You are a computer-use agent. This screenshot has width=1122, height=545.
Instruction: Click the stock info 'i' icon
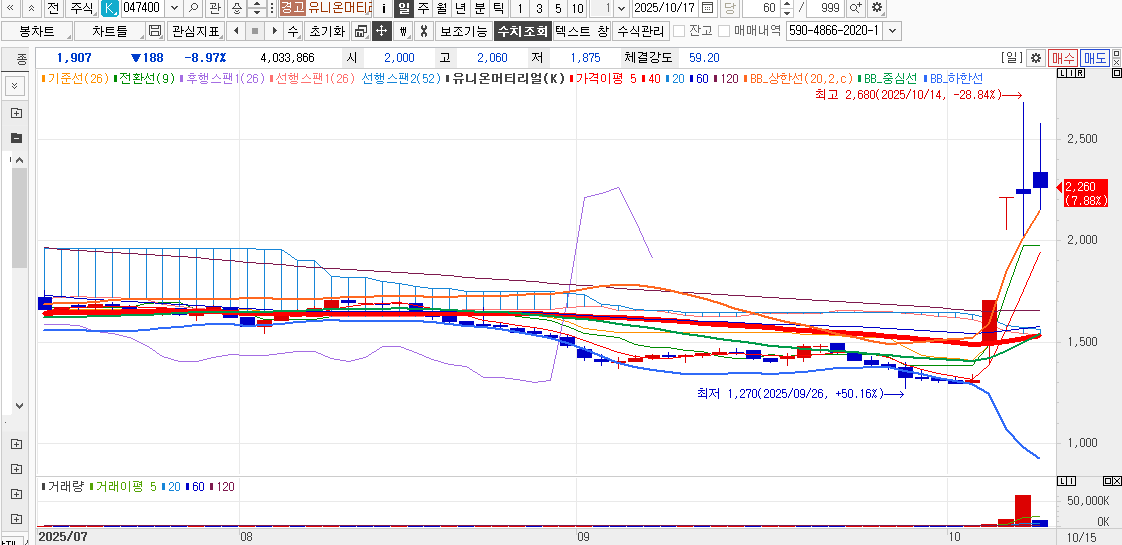384,8
